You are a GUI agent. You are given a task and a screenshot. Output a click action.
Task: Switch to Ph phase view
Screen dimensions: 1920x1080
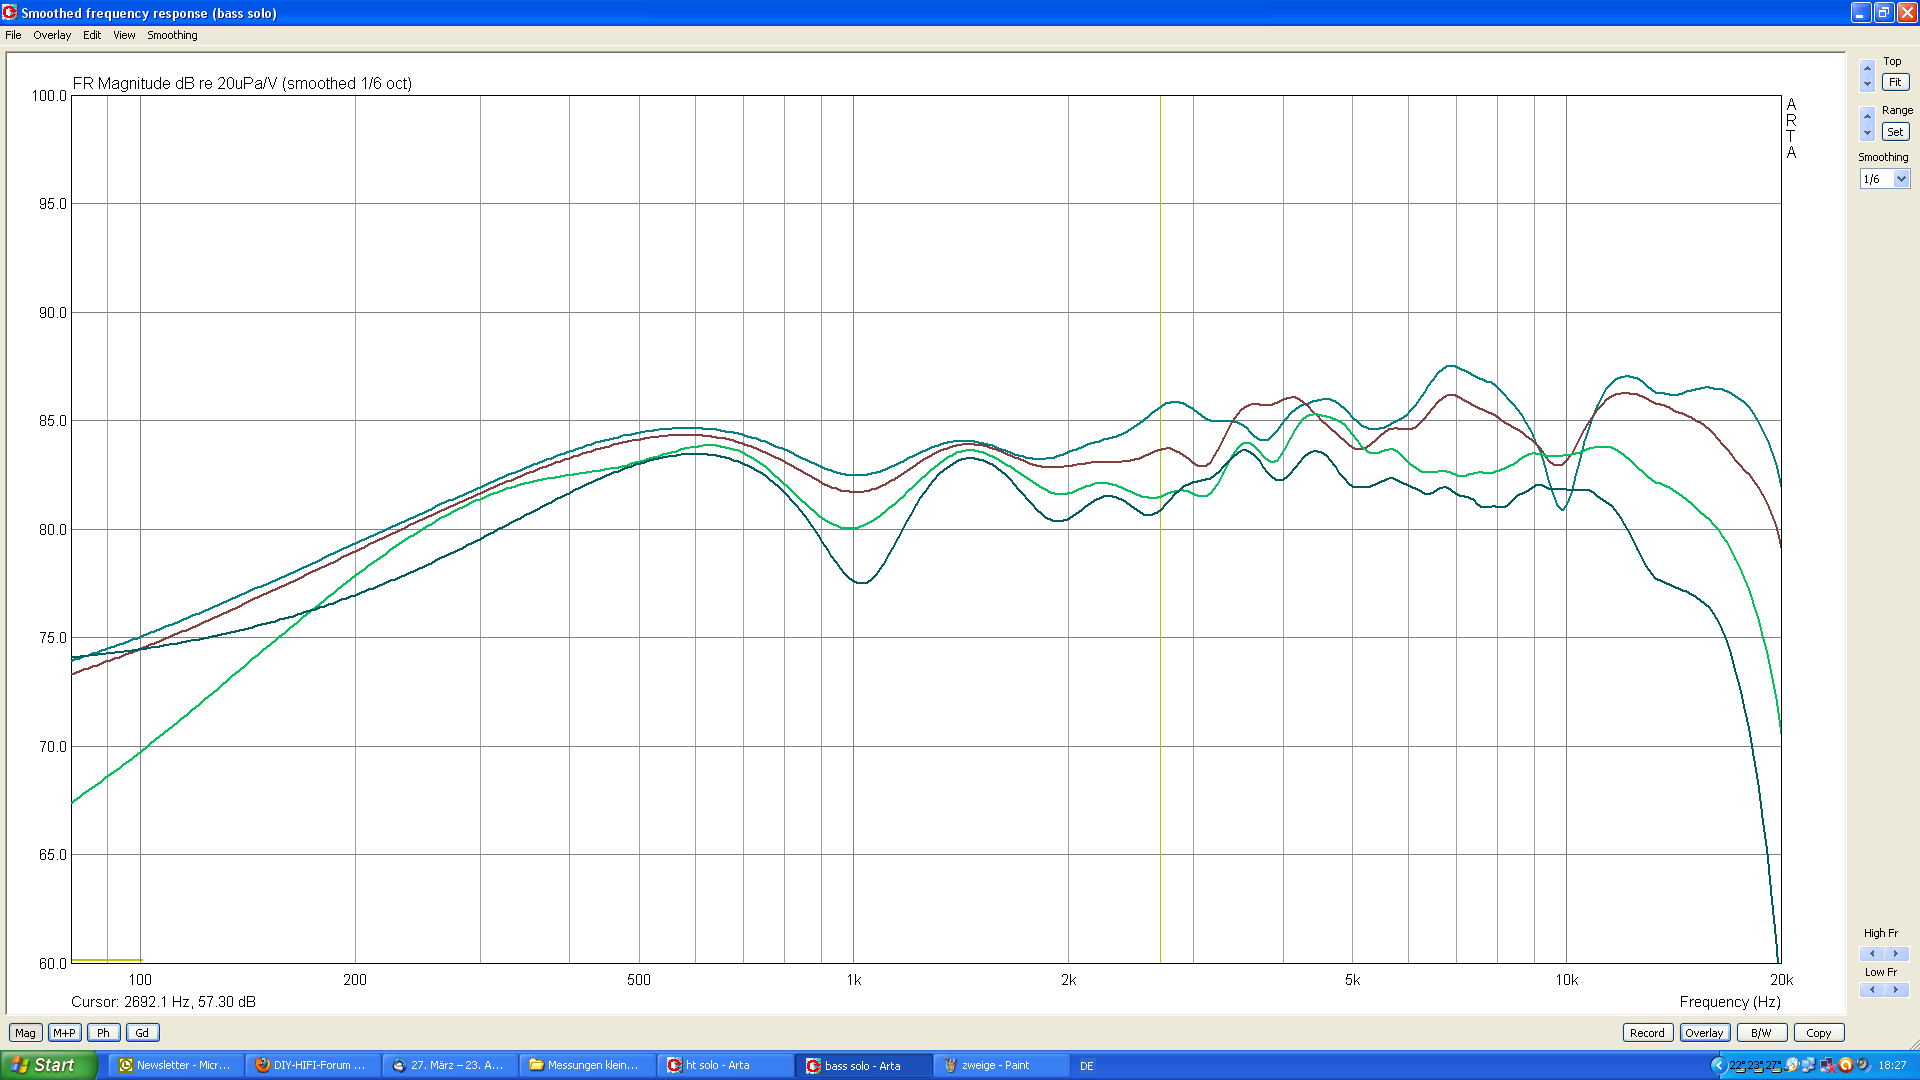click(103, 1033)
